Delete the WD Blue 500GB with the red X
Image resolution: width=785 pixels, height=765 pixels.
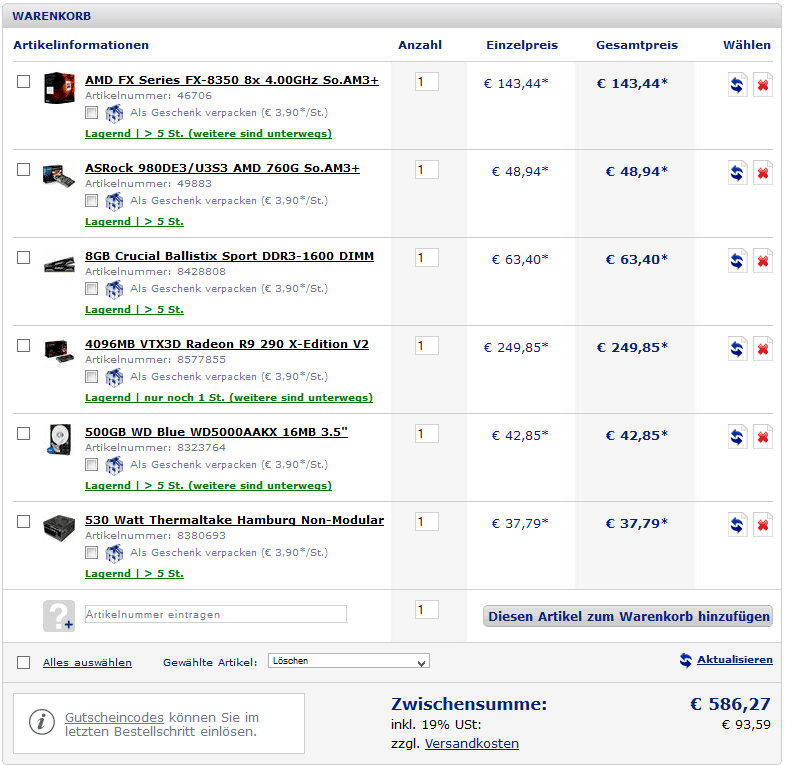(x=762, y=437)
